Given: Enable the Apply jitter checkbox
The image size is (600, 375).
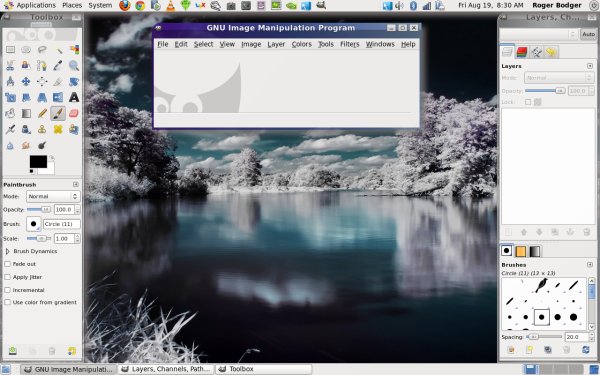Looking at the screenshot, I should tap(7, 277).
